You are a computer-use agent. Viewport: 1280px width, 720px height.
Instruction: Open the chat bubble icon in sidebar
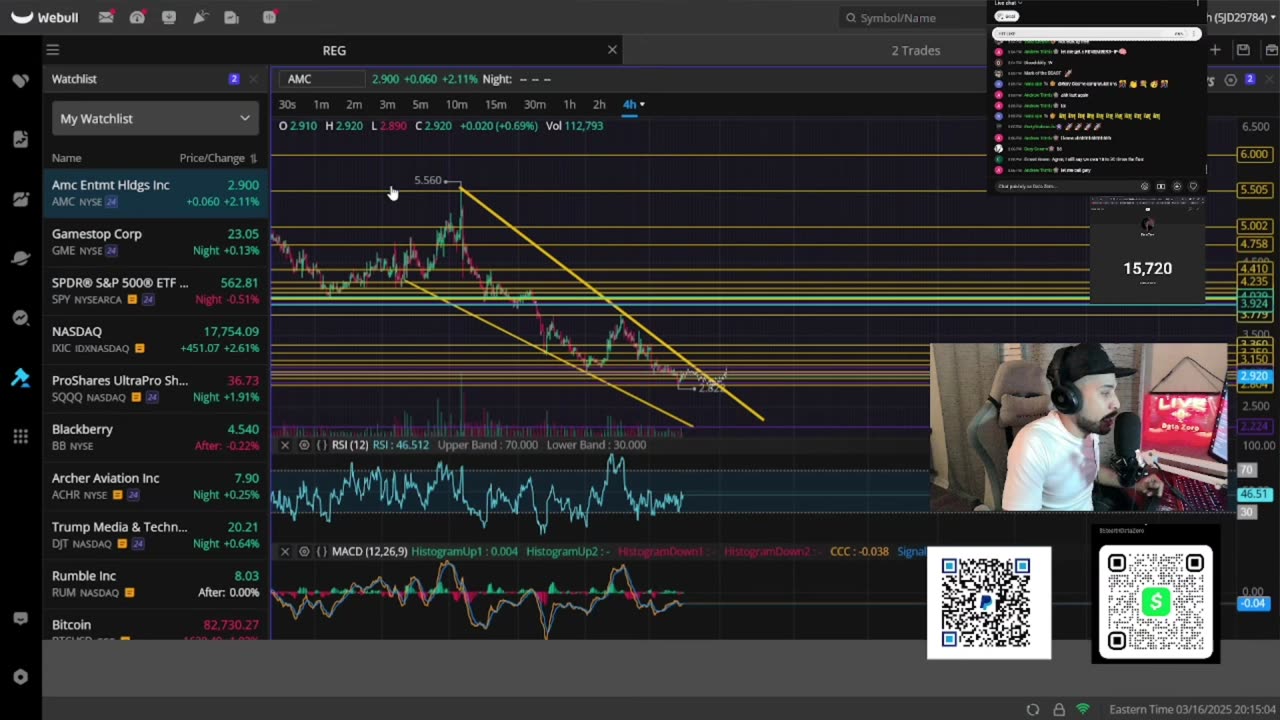[20, 618]
